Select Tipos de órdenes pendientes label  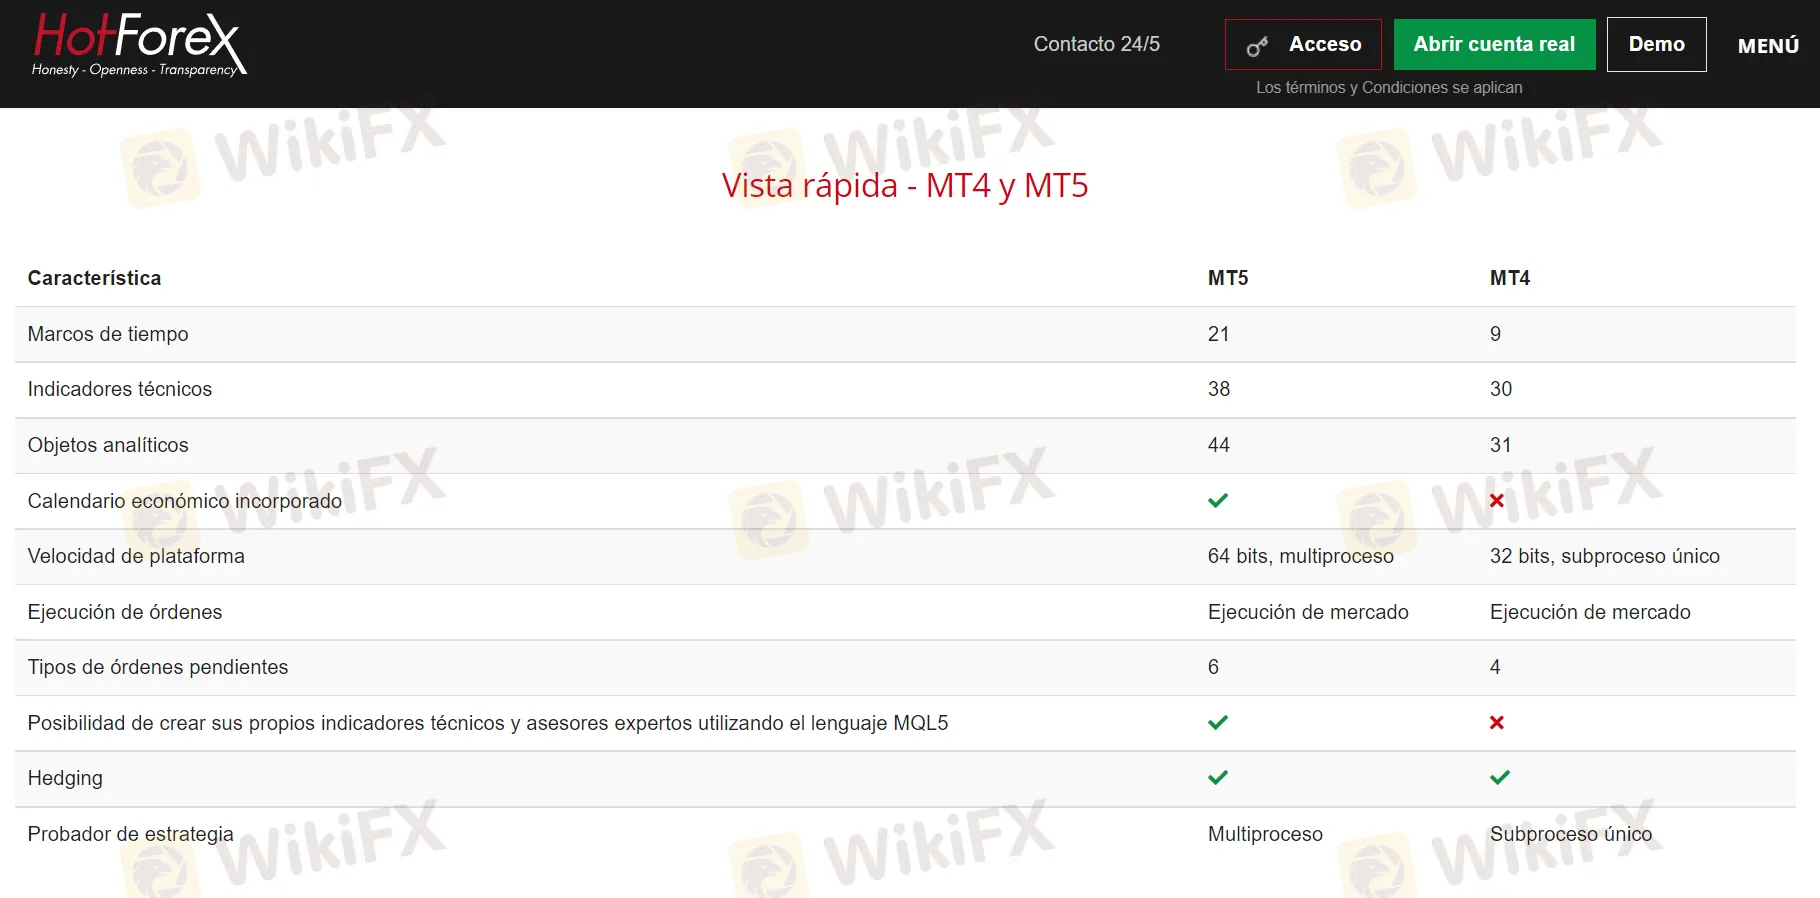click(158, 667)
